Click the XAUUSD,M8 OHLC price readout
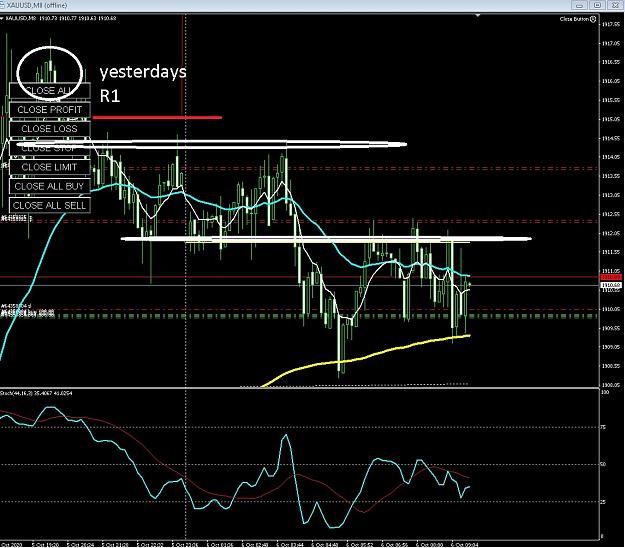 (78, 18)
